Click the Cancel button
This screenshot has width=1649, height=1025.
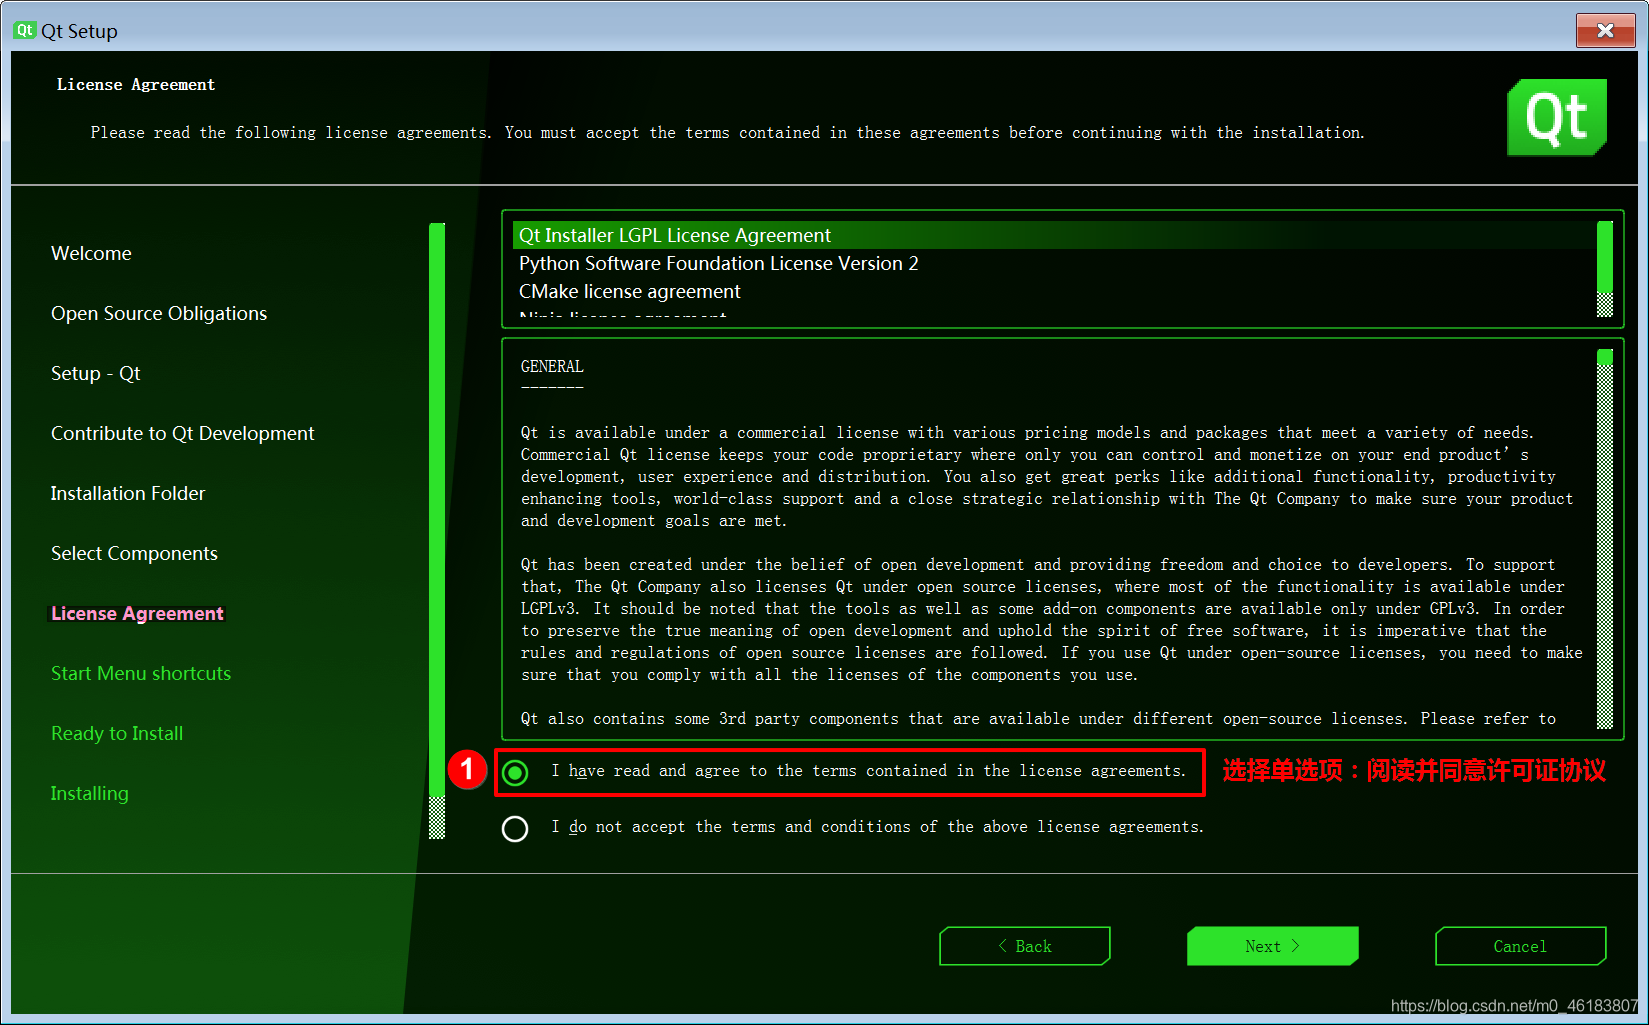pyautogui.click(x=1520, y=946)
